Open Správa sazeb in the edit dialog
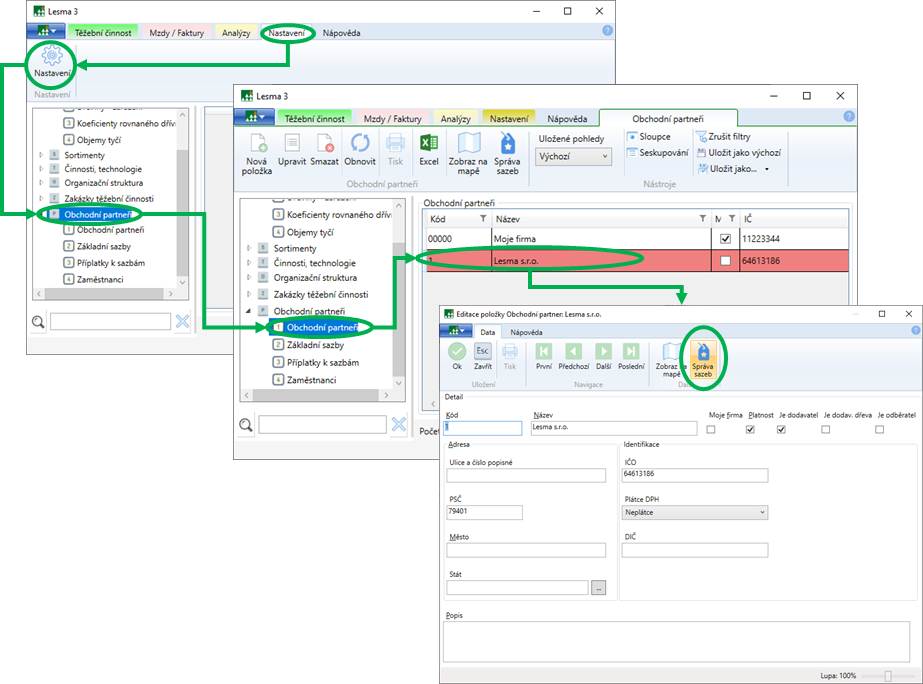 (703, 352)
